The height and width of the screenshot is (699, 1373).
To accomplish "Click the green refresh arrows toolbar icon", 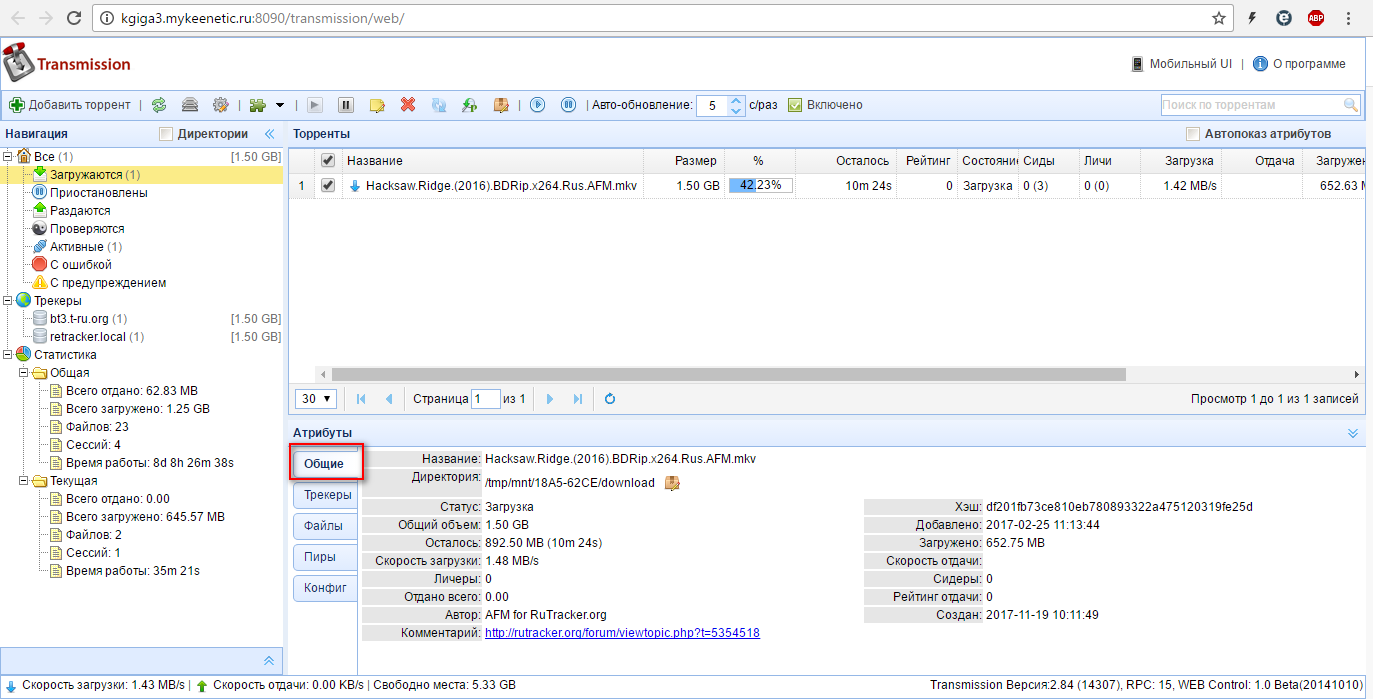I will [x=159, y=105].
